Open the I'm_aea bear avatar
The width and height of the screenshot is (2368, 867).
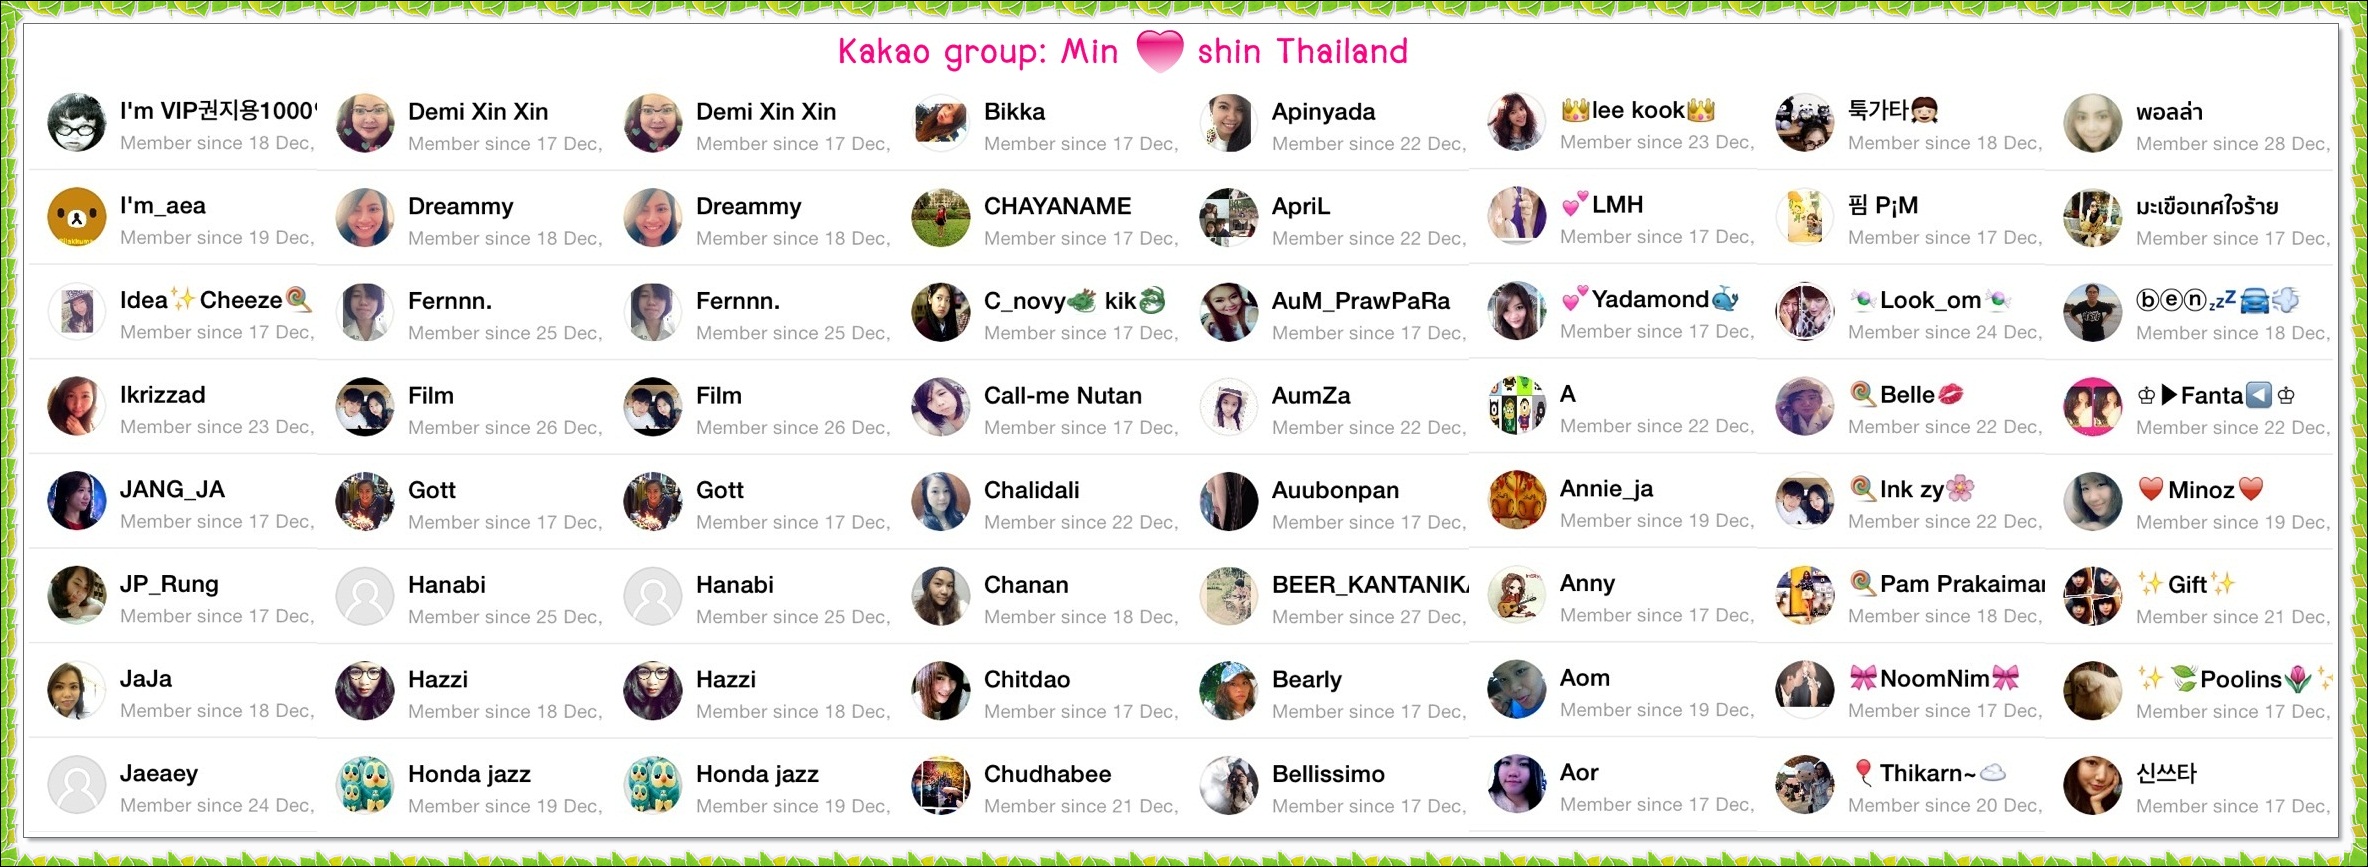(77, 217)
